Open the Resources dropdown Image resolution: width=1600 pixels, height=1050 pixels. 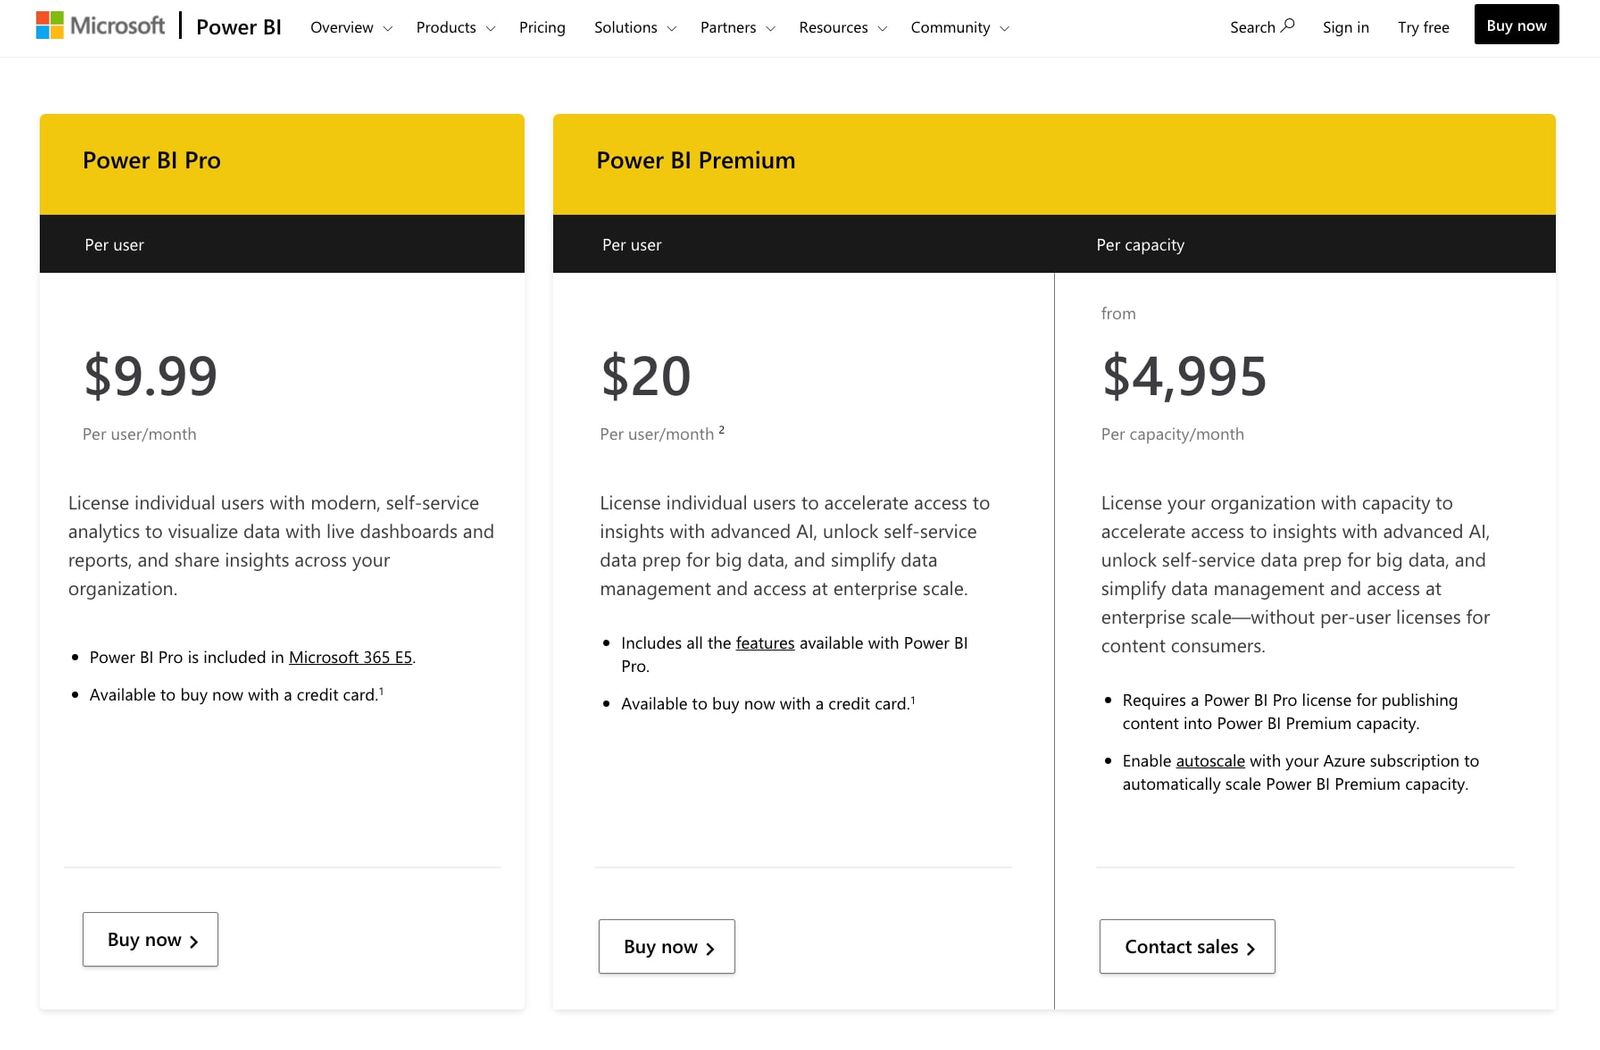click(x=833, y=27)
